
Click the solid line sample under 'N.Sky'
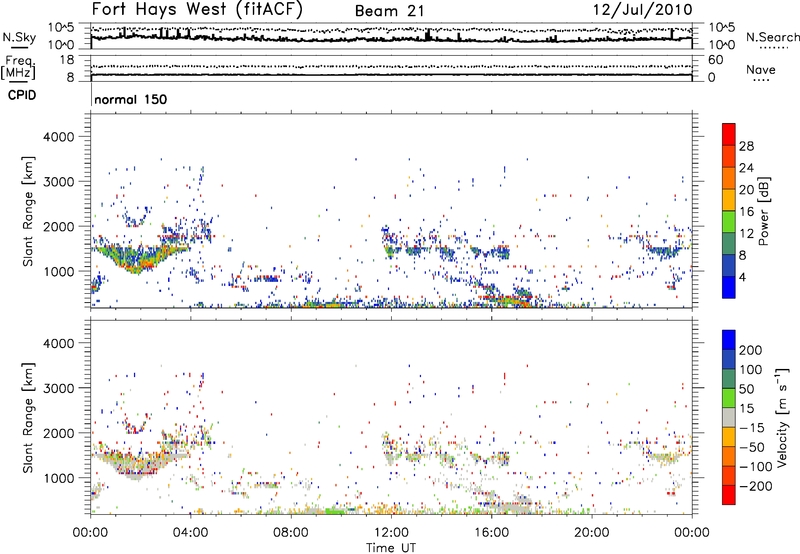[19, 47]
